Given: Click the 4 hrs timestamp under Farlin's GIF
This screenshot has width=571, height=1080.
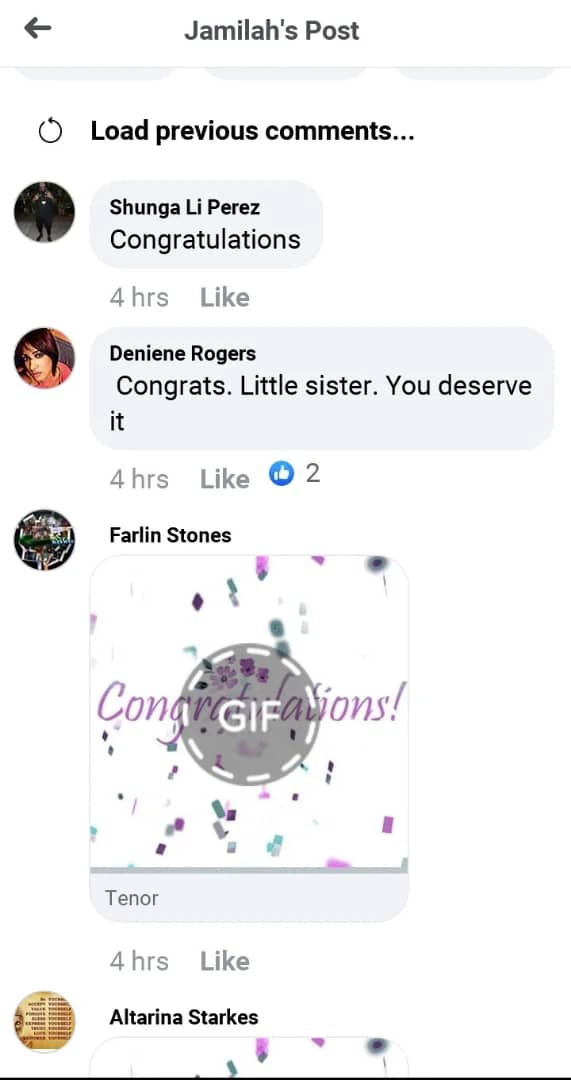Looking at the screenshot, I should point(139,962).
